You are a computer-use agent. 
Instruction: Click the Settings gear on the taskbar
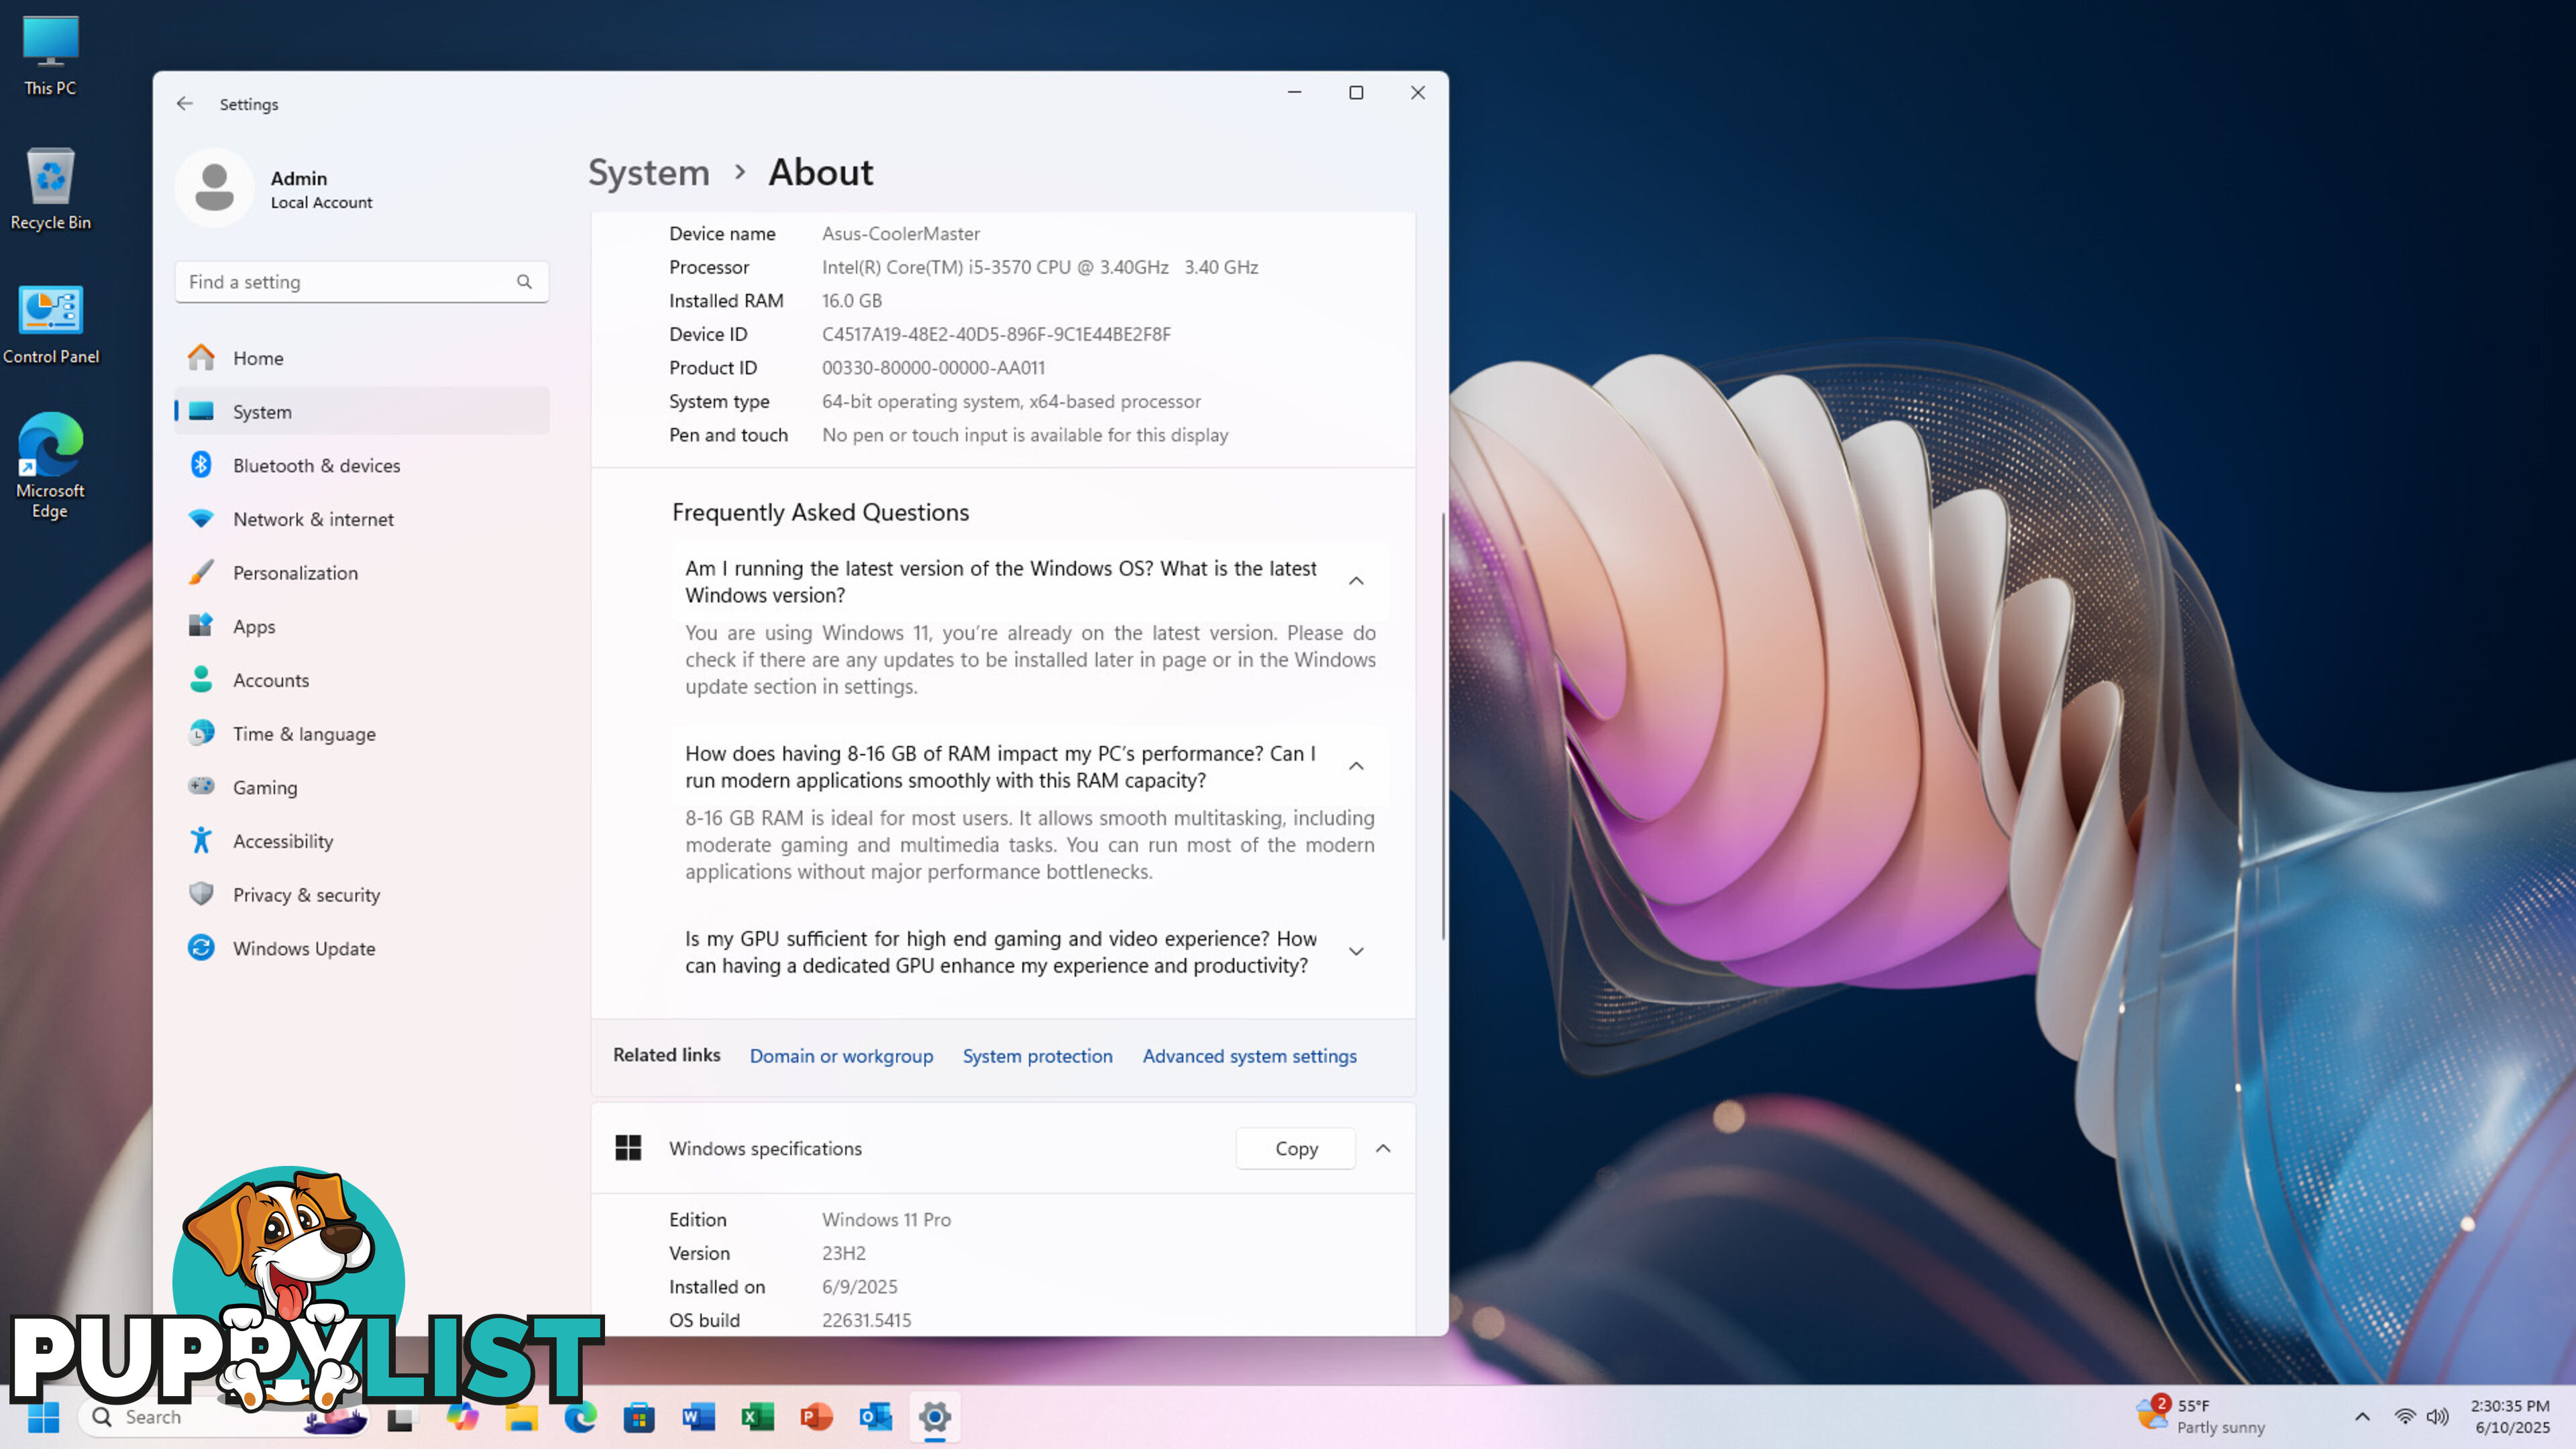tap(935, 1417)
